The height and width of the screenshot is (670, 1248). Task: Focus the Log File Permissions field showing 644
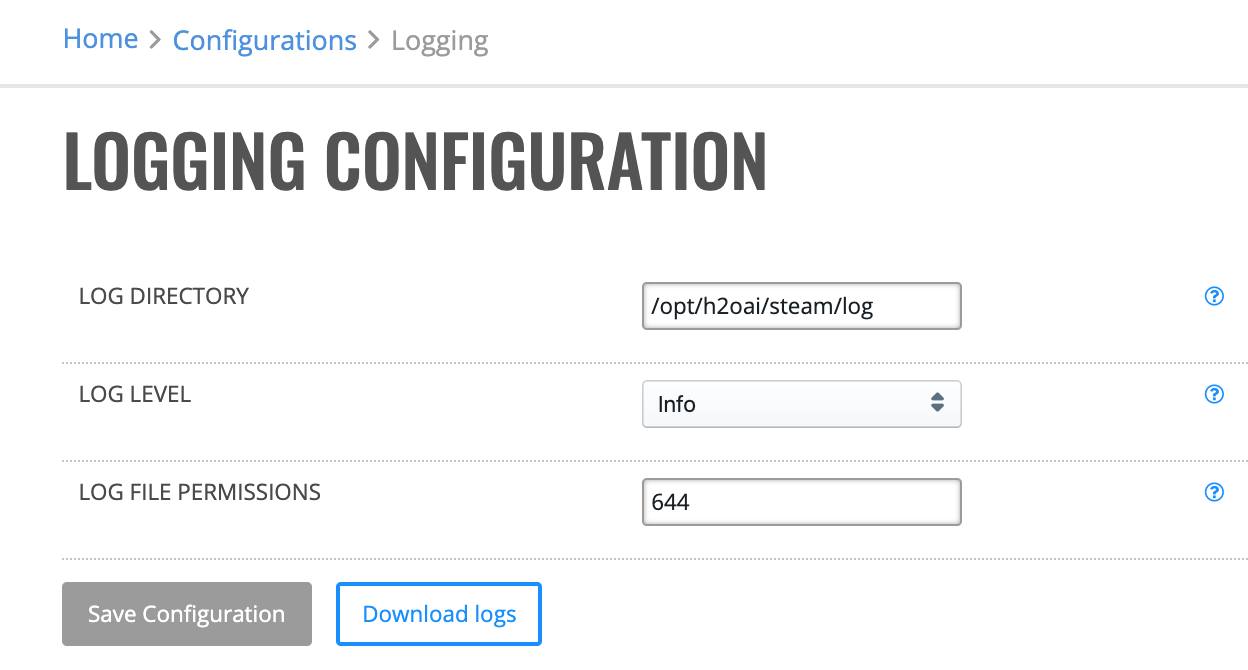pyautogui.click(x=801, y=502)
